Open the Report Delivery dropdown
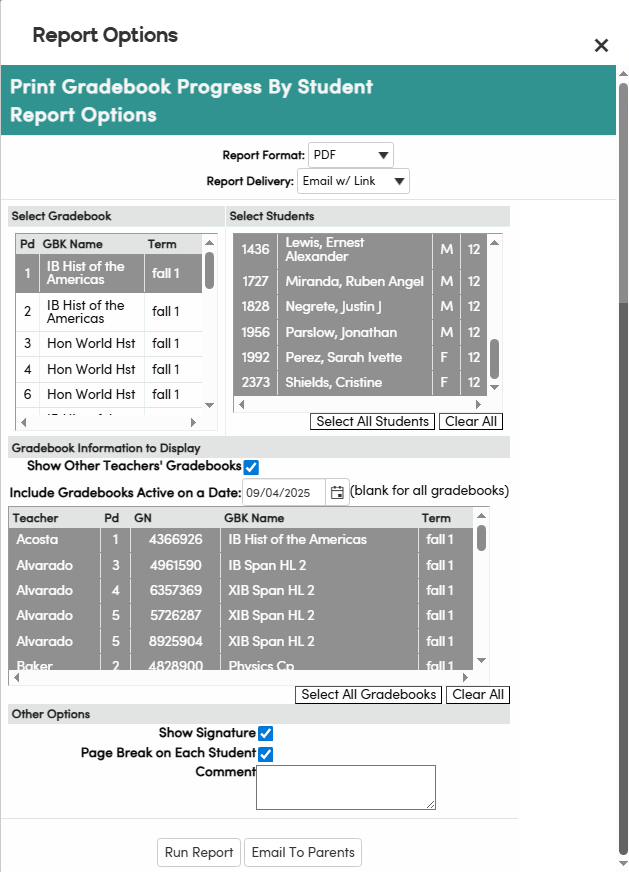This screenshot has height=872, width=629. tap(353, 181)
